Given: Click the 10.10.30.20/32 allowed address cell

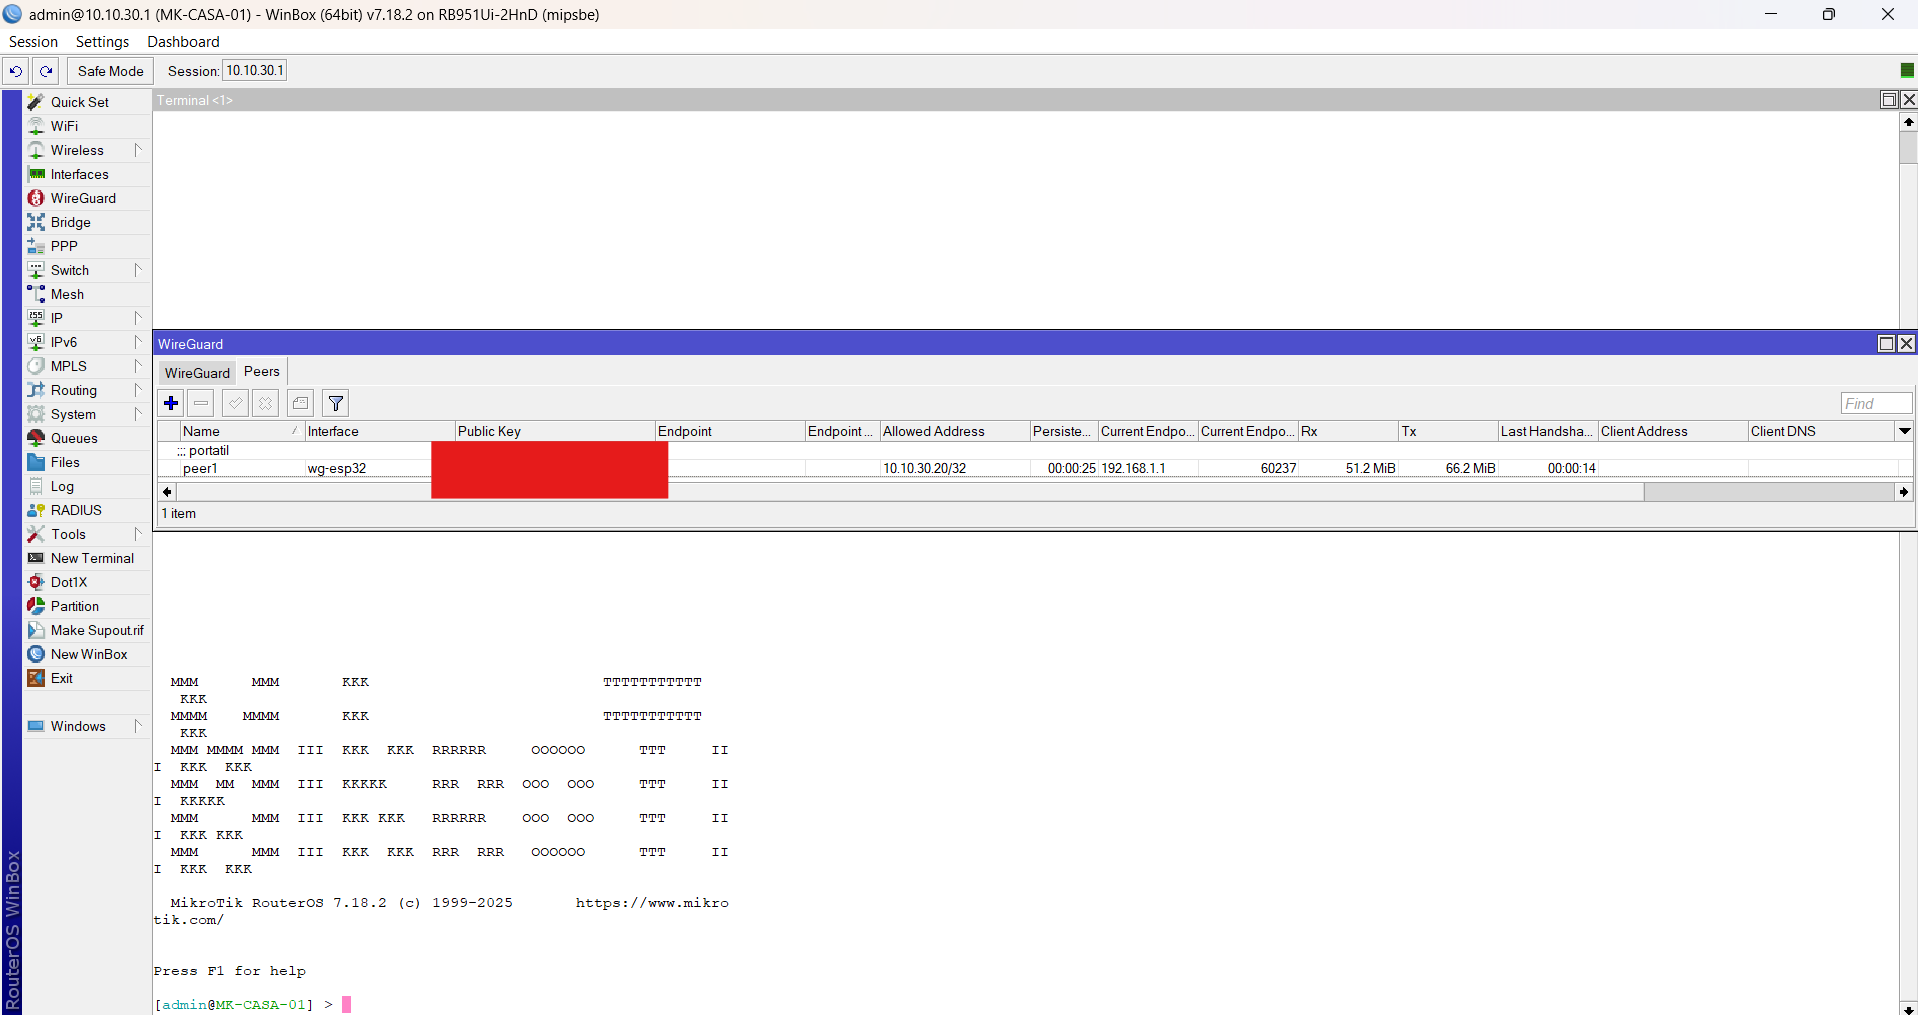Looking at the screenshot, I should pyautogui.click(x=924, y=468).
